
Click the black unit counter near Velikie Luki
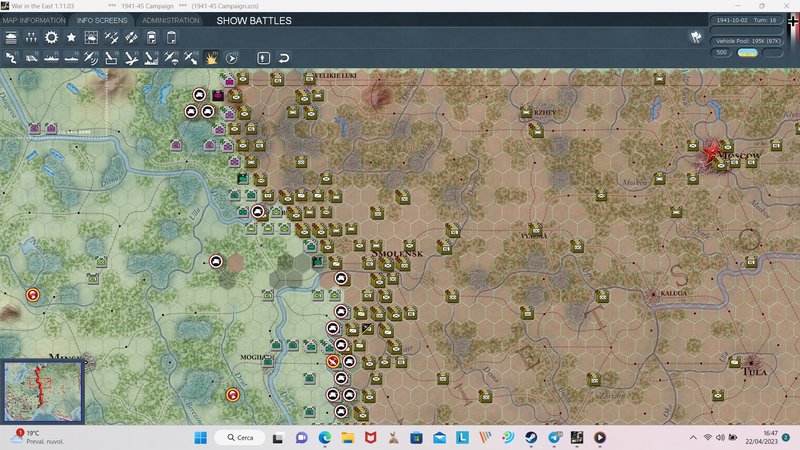(x=218, y=95)
